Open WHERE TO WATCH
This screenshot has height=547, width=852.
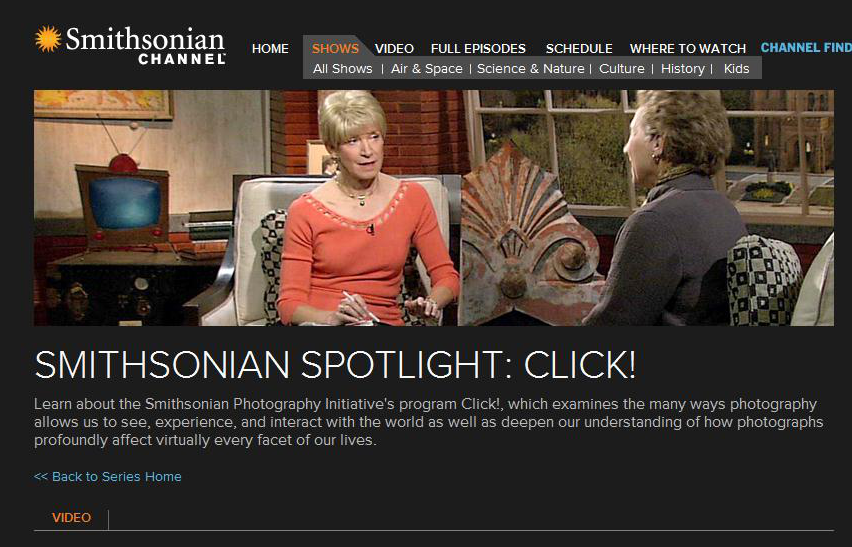pos(688,48)
